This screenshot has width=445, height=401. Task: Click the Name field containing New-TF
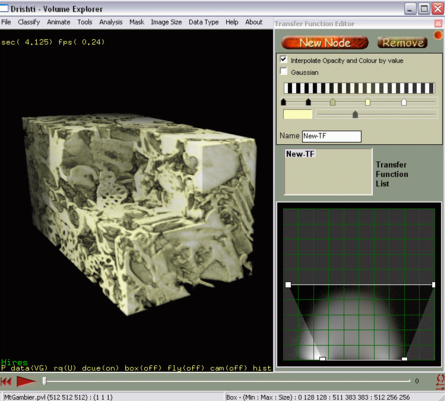click(x=332, y=136)
